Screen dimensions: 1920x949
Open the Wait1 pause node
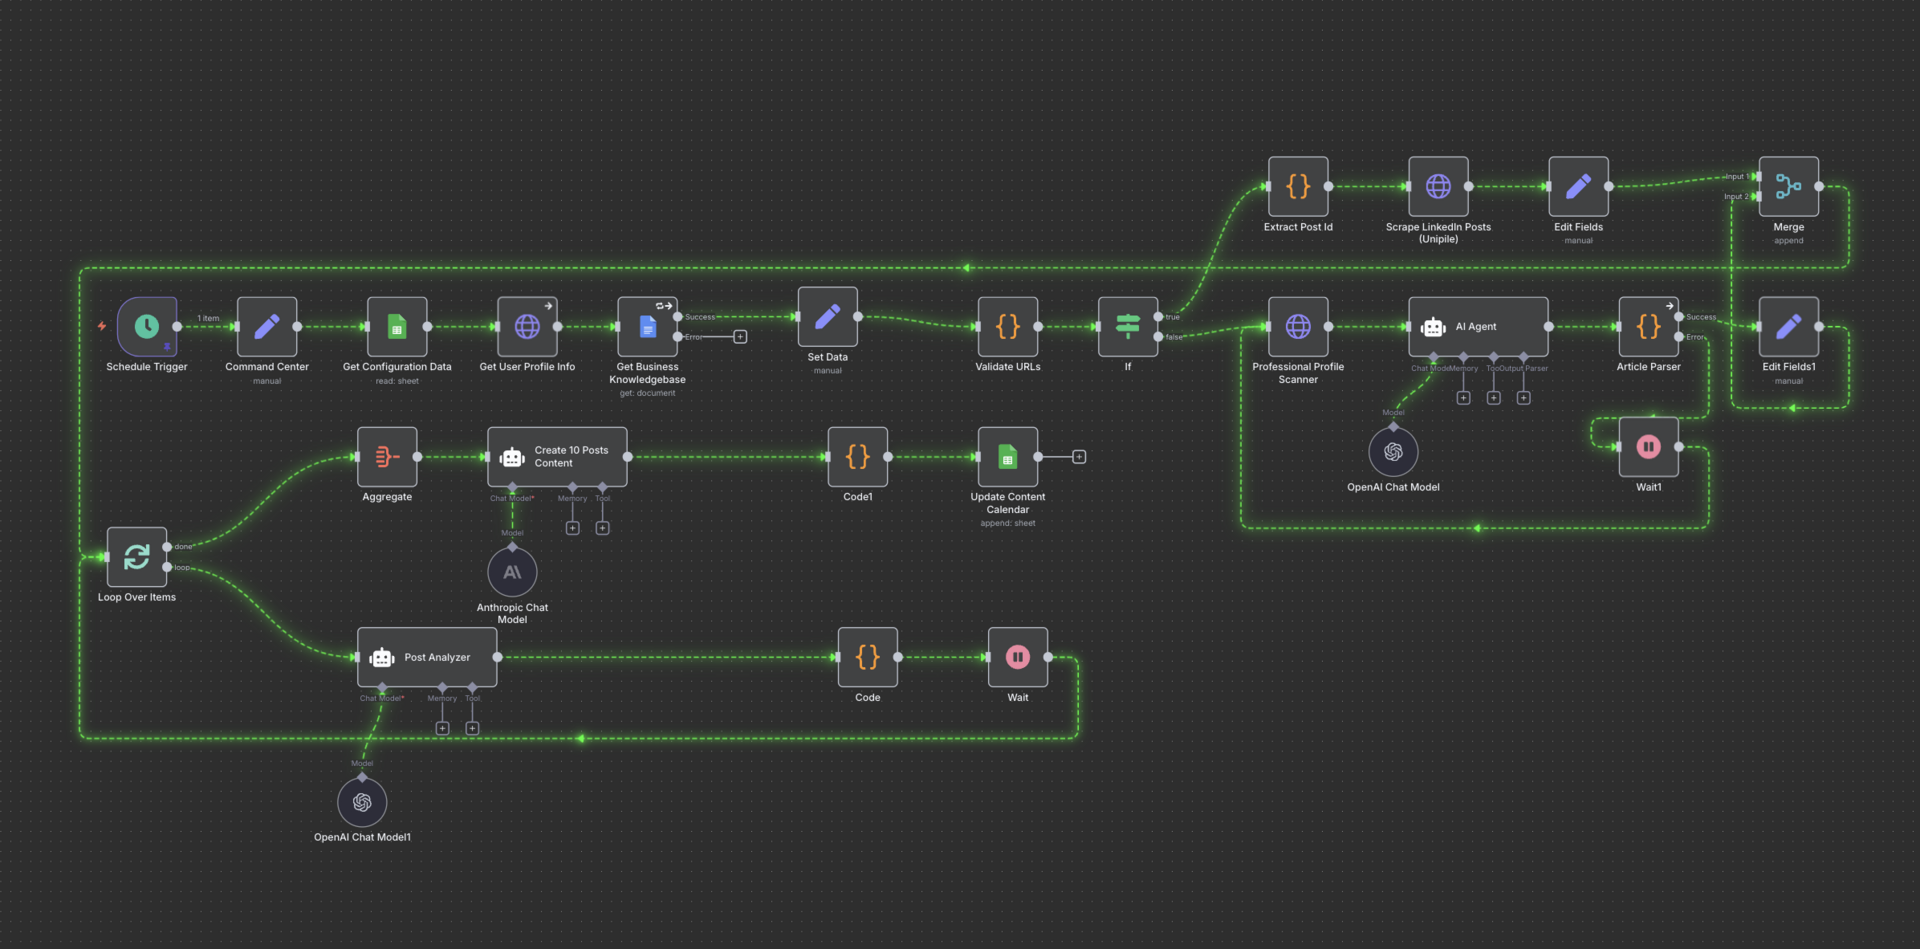click(x=1648, y=447)
